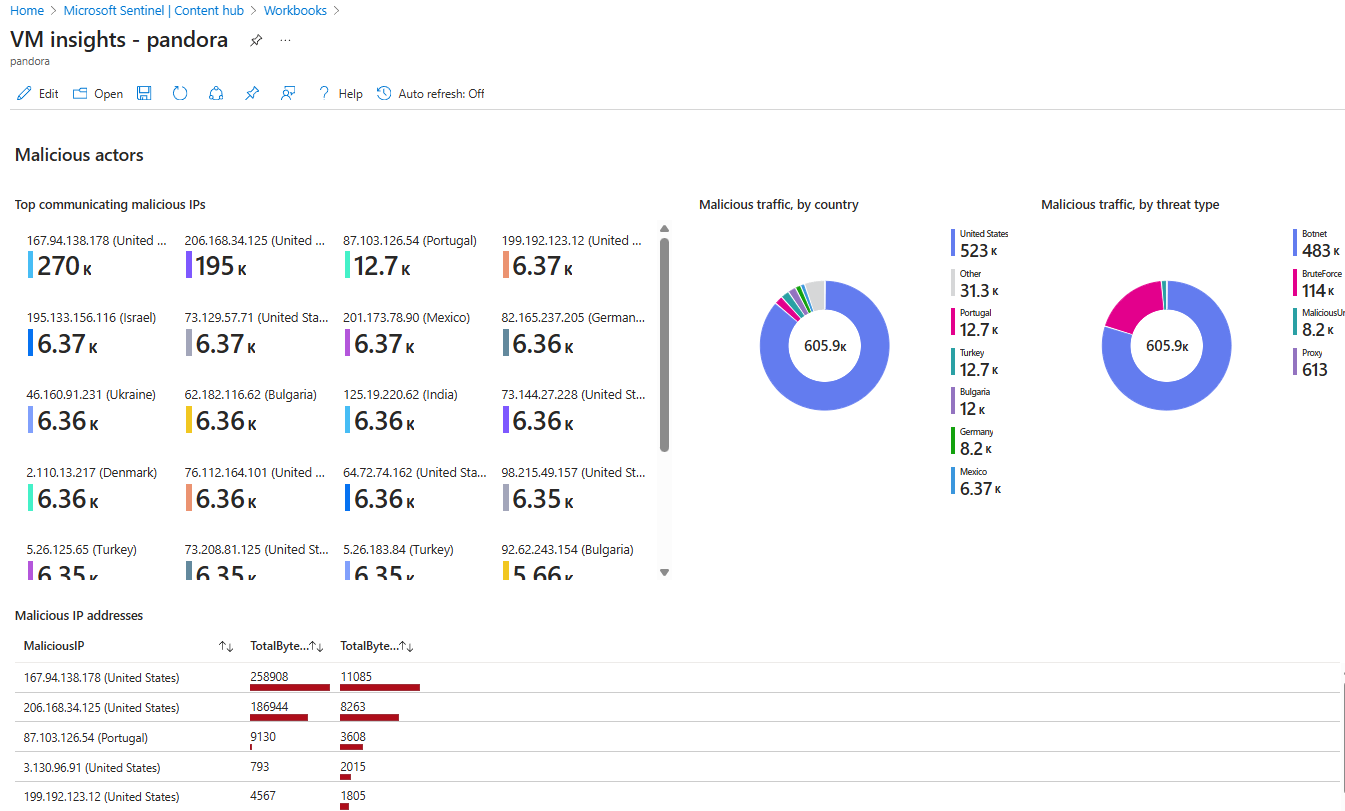
Task: Click the share workbook icon in the toolbar
Action: pyautogui.click(x=216, y=93)
